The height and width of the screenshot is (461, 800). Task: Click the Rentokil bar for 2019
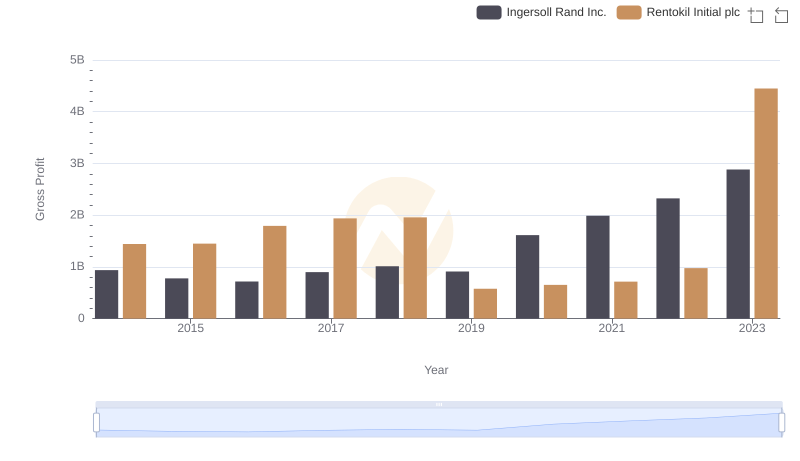pos(485,303)
